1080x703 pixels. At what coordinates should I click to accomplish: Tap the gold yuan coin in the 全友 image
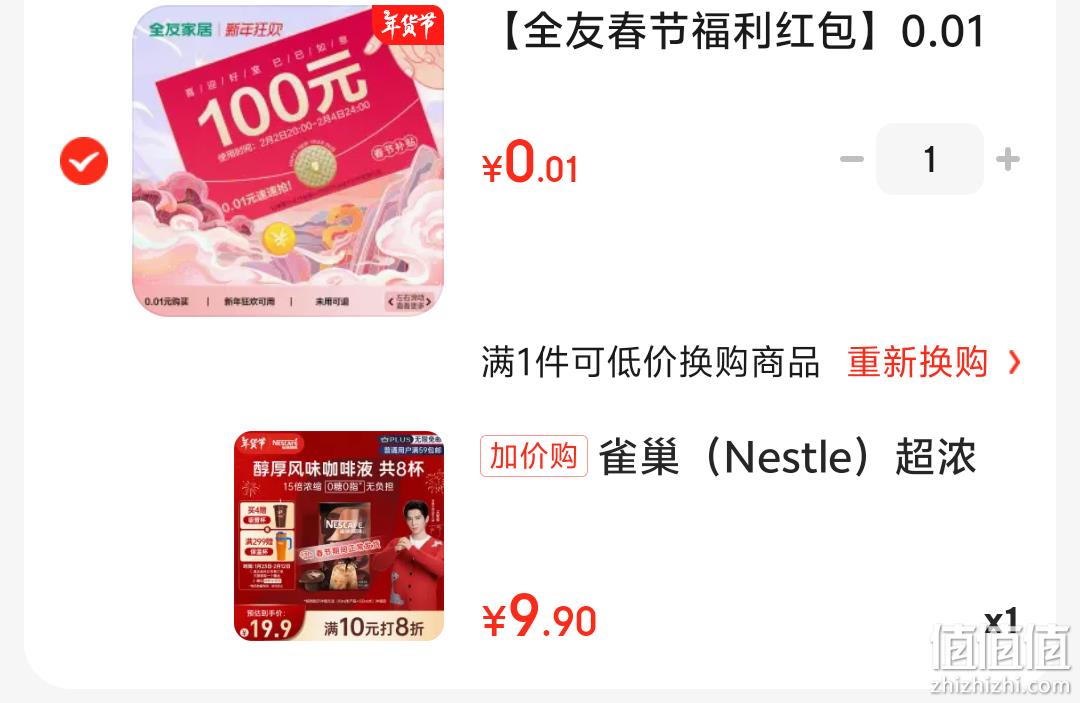point(280,238)
